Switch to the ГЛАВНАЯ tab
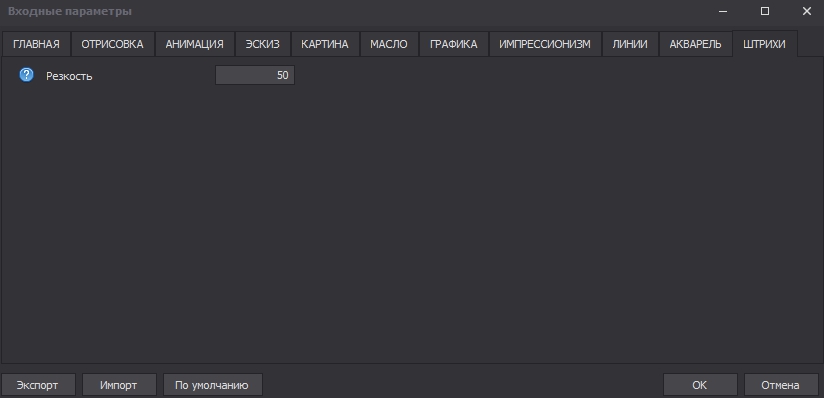This screenshot has width=824, height=398. tap(36, 44)
